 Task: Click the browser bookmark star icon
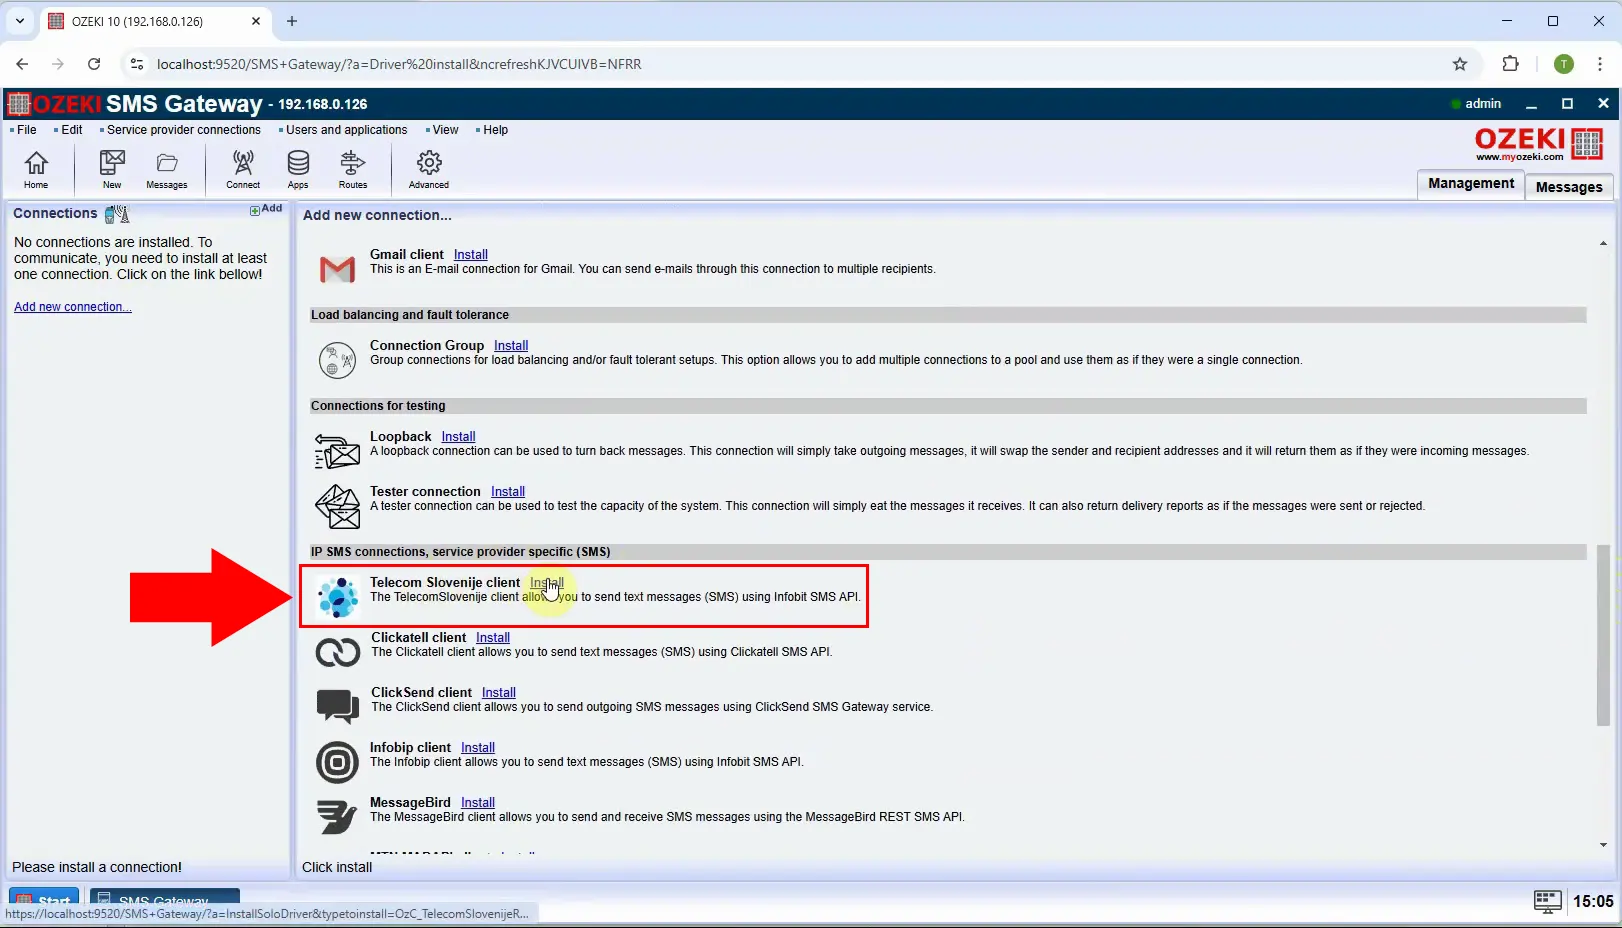tap(1460, 64)
